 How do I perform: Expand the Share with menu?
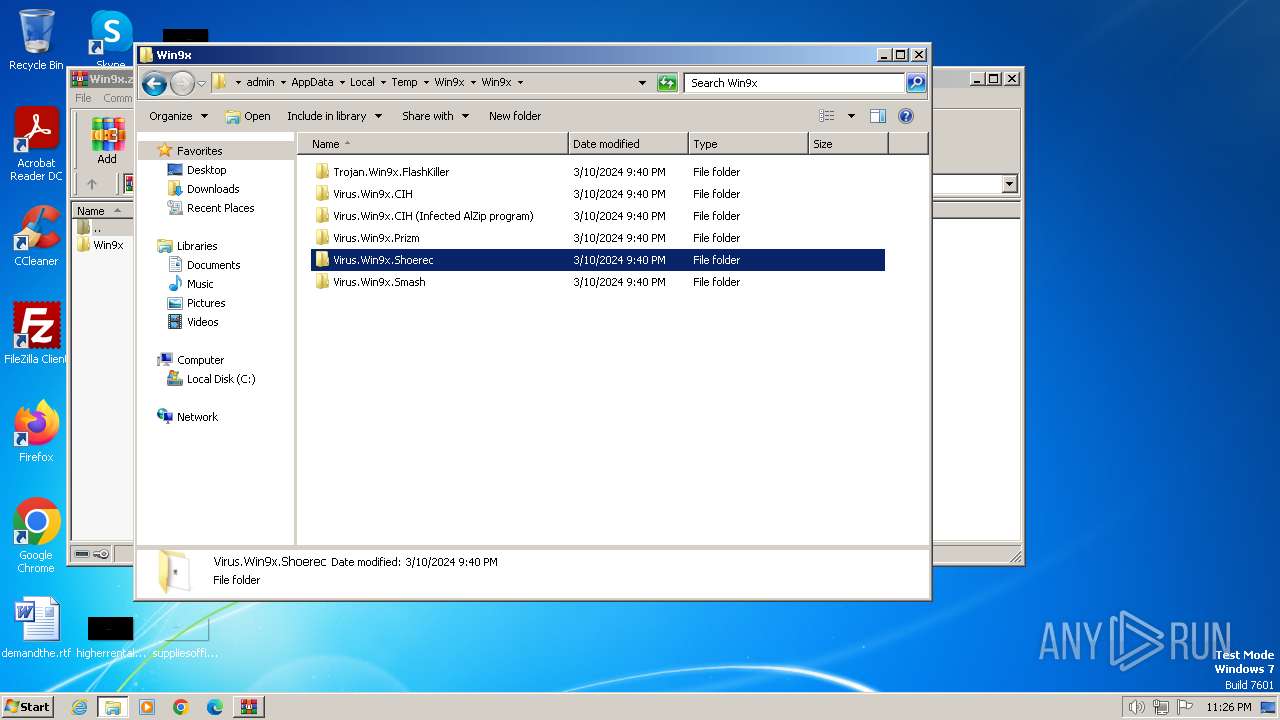point(435,116)
